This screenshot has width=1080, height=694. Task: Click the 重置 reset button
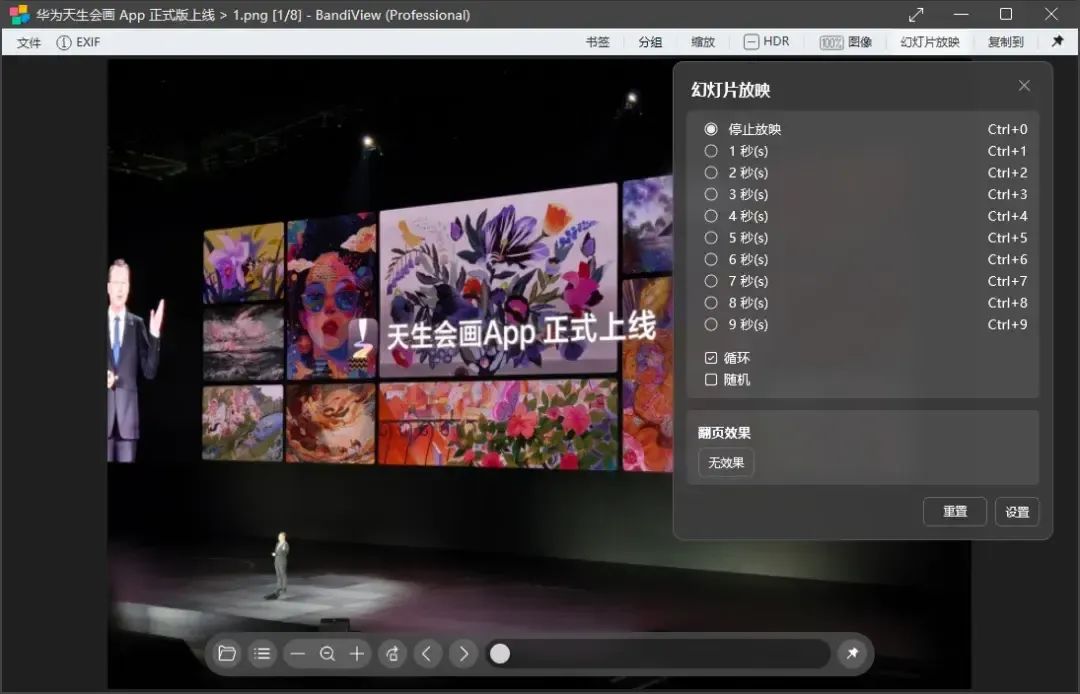(955, 512)
